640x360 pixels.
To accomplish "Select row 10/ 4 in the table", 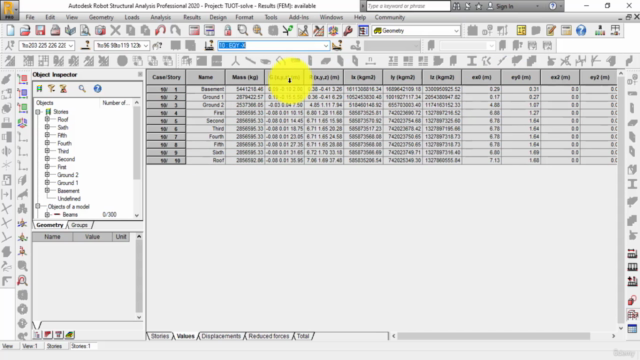I will pos(166,113).
